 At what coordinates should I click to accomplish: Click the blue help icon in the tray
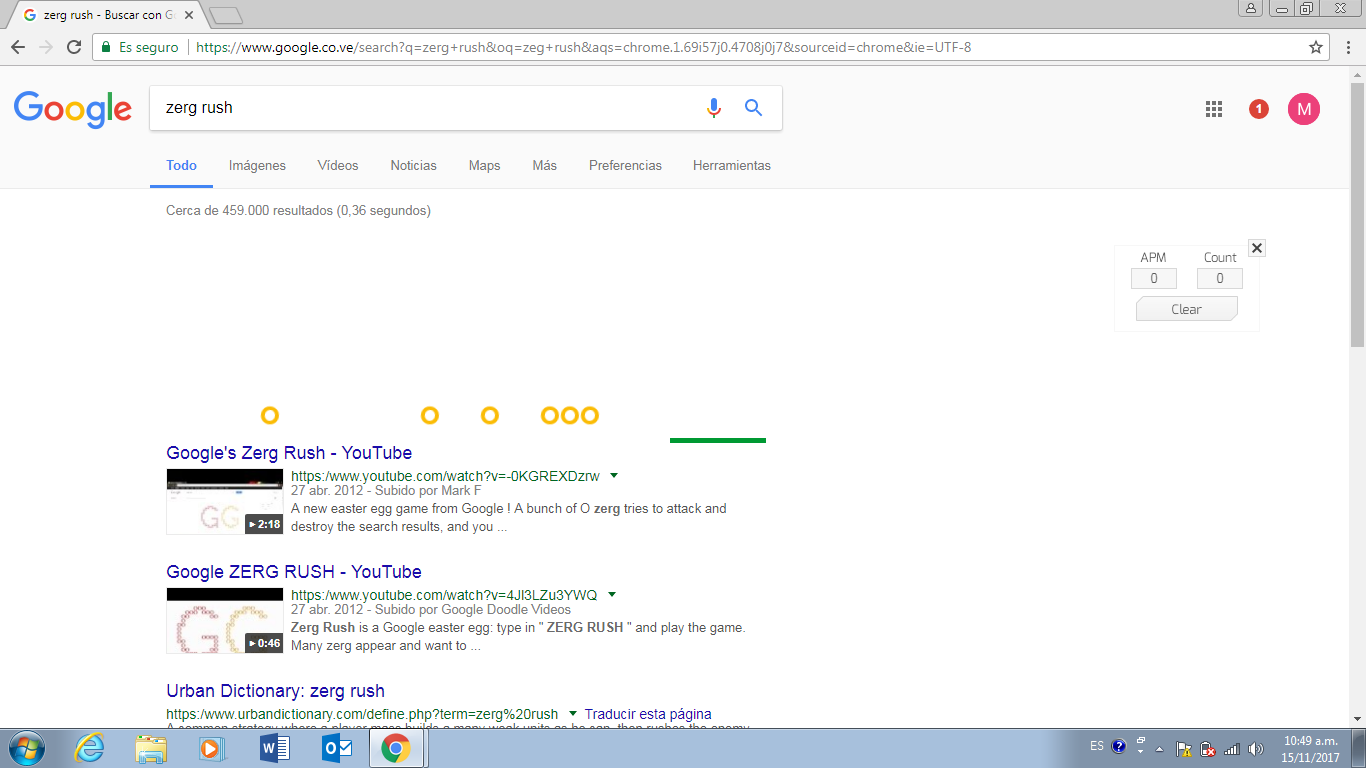click(1119, 746)
